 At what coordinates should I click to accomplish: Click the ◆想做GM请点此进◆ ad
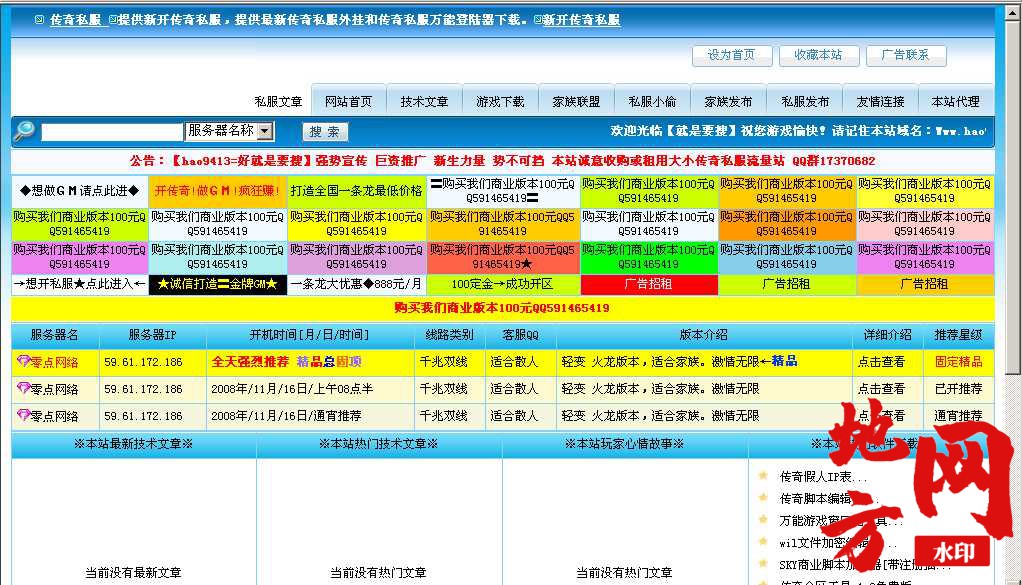point(80,191)
